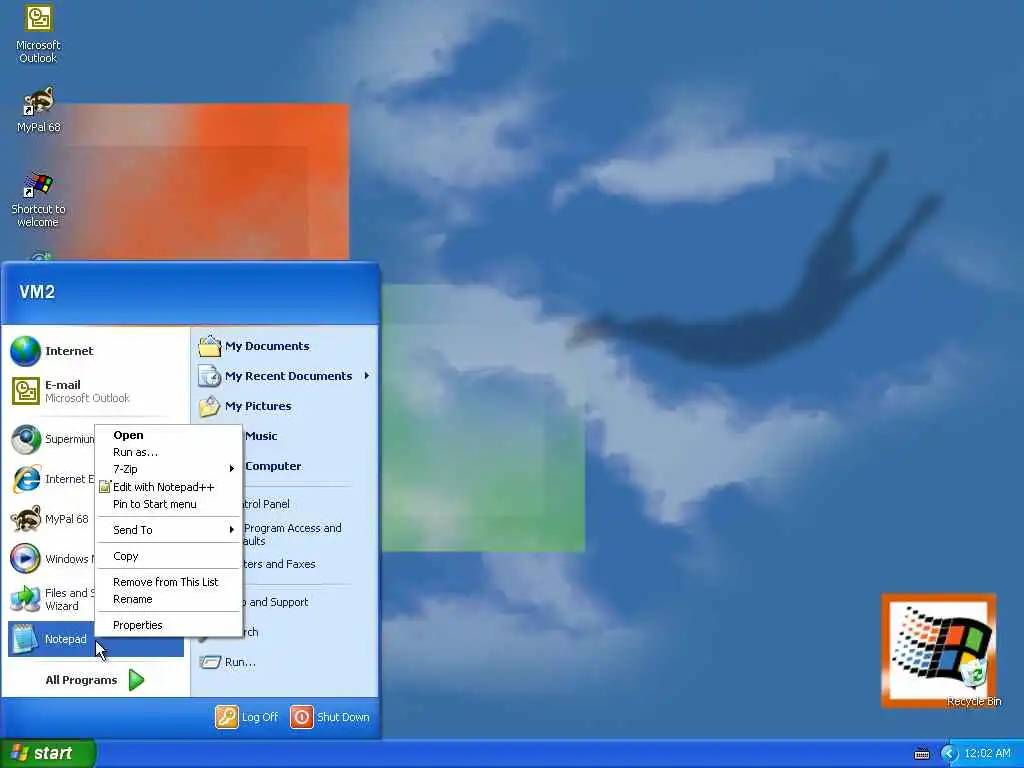Viewport: 1024px width, 768px height.
Task: Open Recycle Bin on desktop
Action: pyautogui.click(x=973, y=680)
